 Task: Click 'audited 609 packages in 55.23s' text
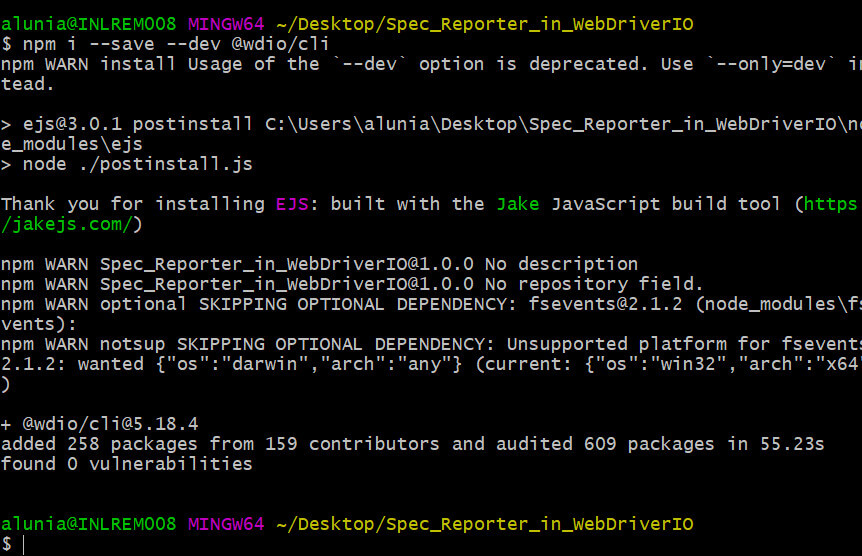coord(660,444)
